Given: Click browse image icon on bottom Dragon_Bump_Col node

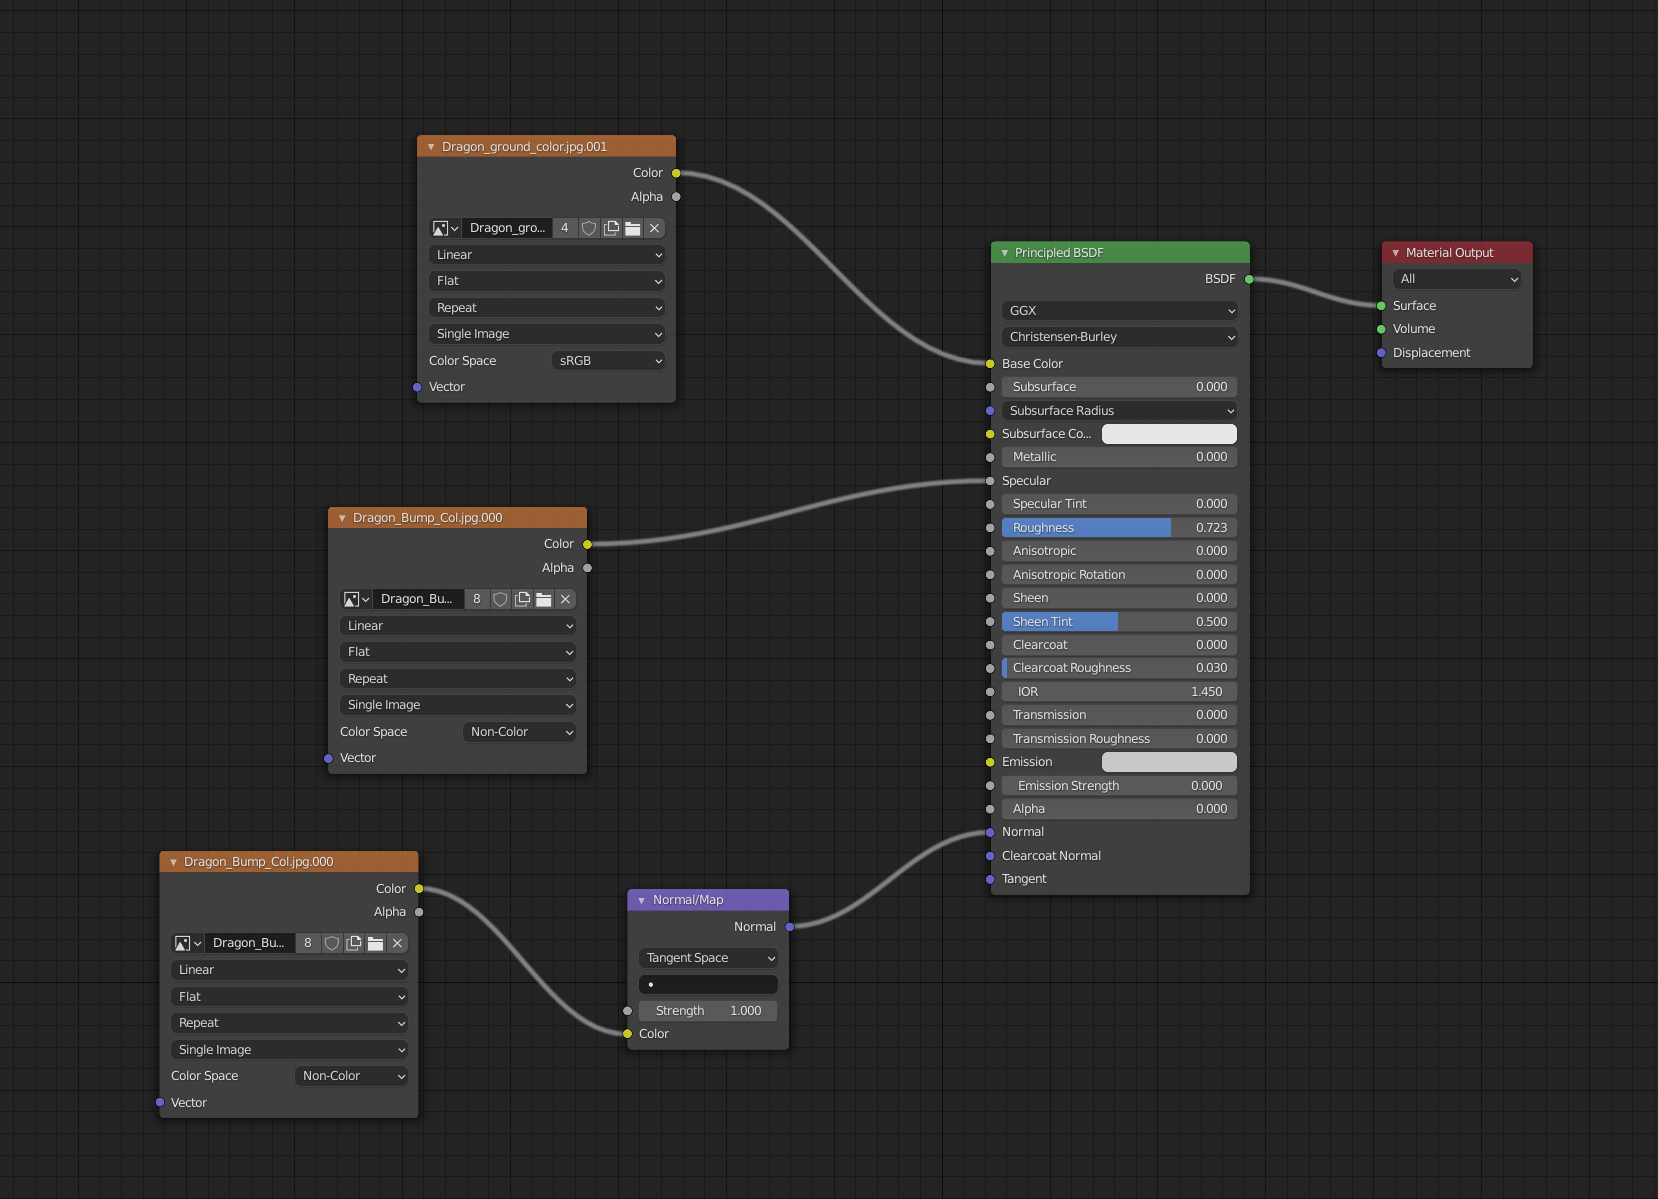Looking at the screenshot, I should coord(187,943).
